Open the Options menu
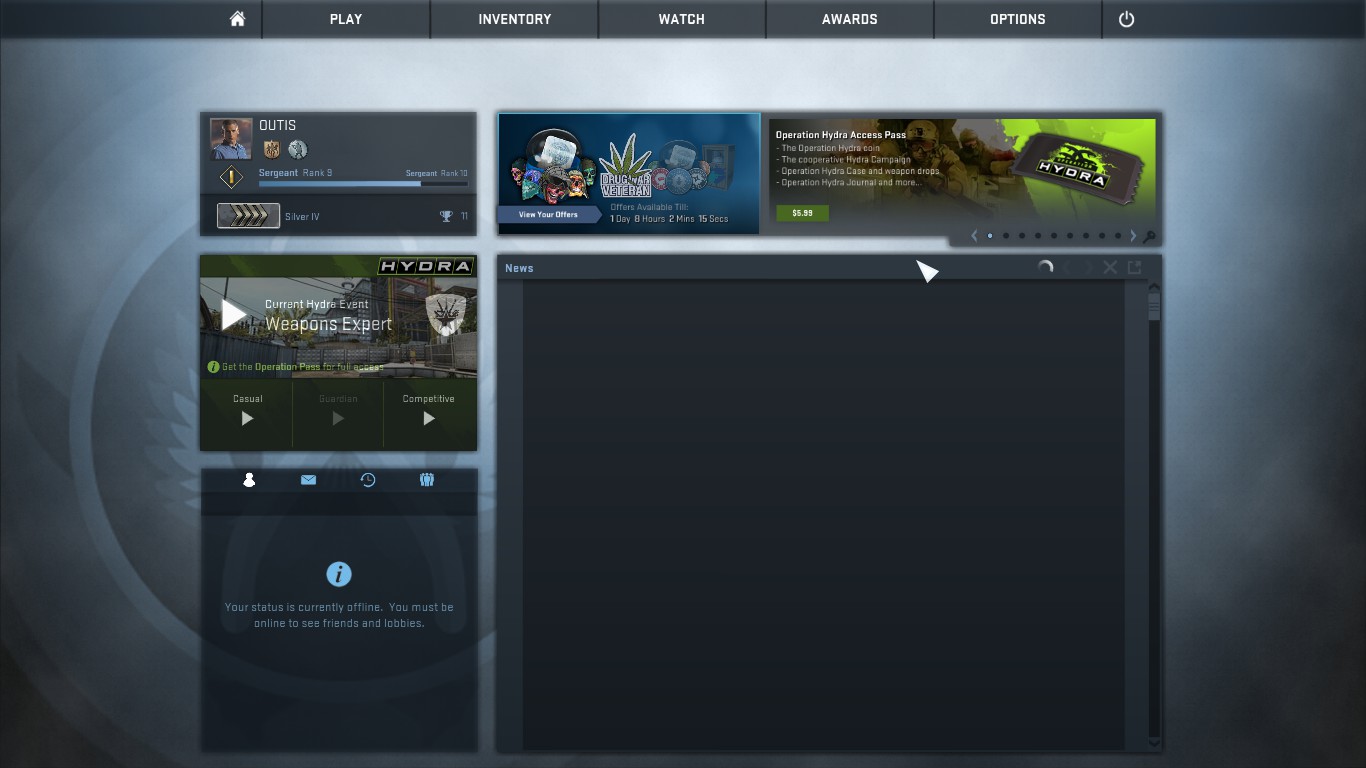This screenshot has width=1366, height=768. point(1018,19)
